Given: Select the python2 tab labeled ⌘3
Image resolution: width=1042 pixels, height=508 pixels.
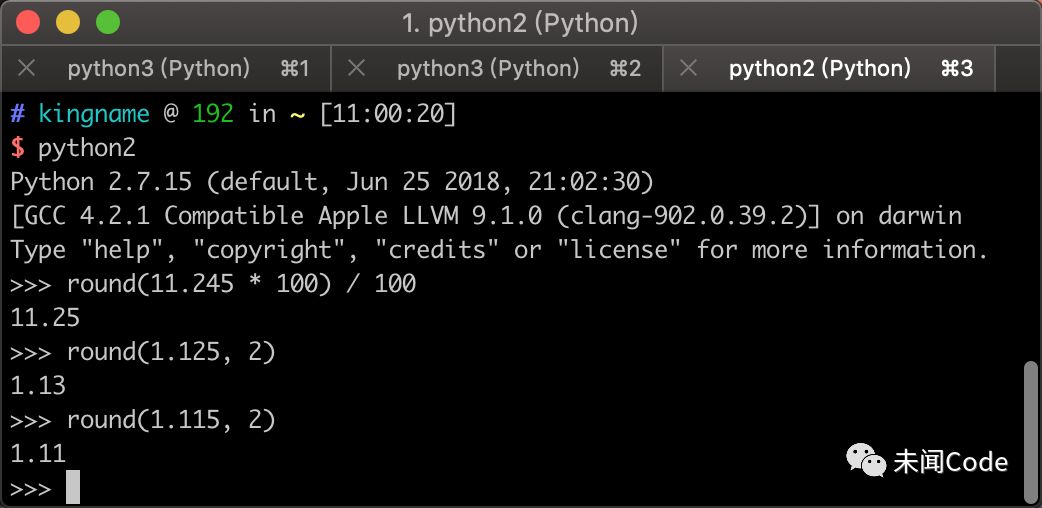Looking at the screenshot, I should point(820,68).
